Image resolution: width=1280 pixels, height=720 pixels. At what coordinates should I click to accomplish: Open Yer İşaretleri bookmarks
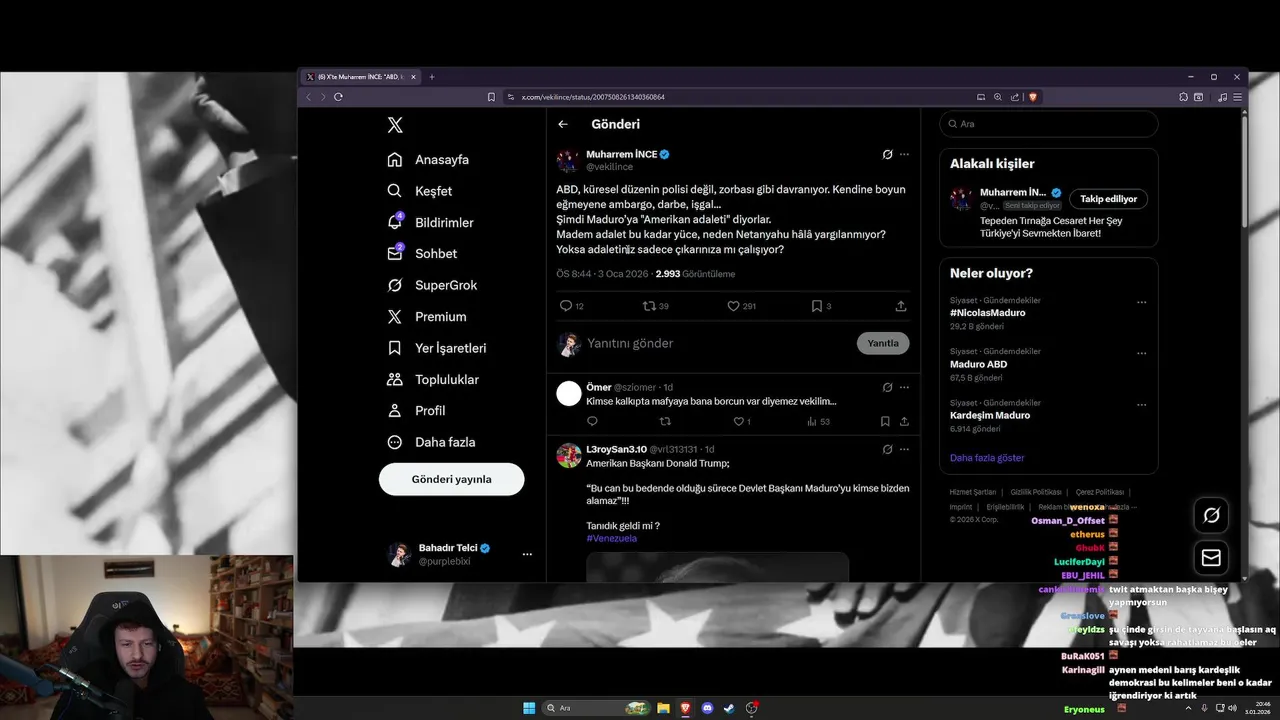point(437,348)
